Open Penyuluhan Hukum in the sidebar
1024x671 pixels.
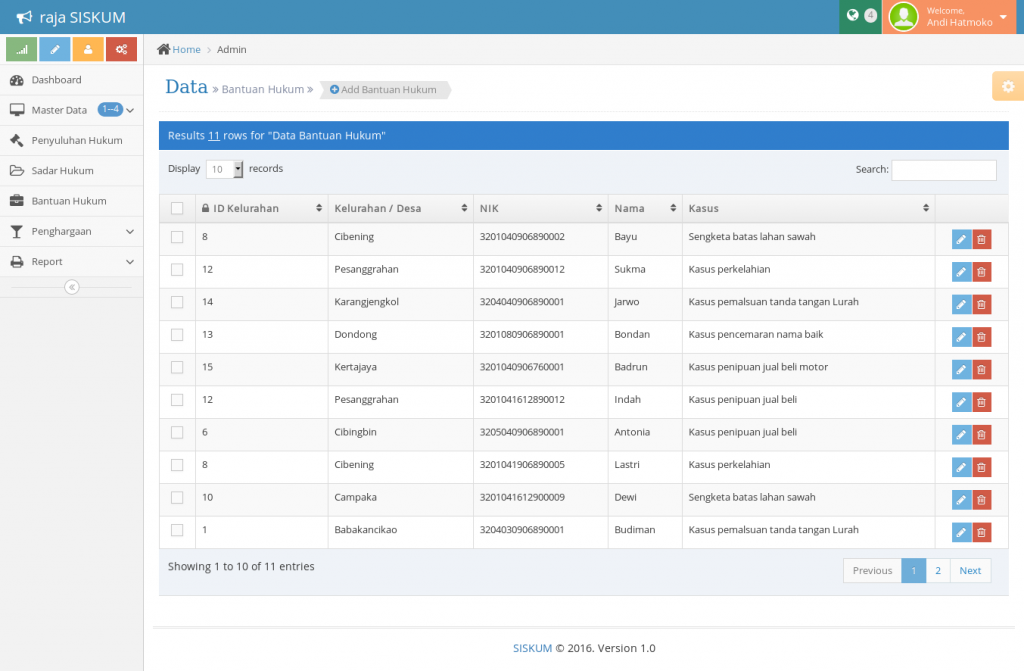click(76, 140)
